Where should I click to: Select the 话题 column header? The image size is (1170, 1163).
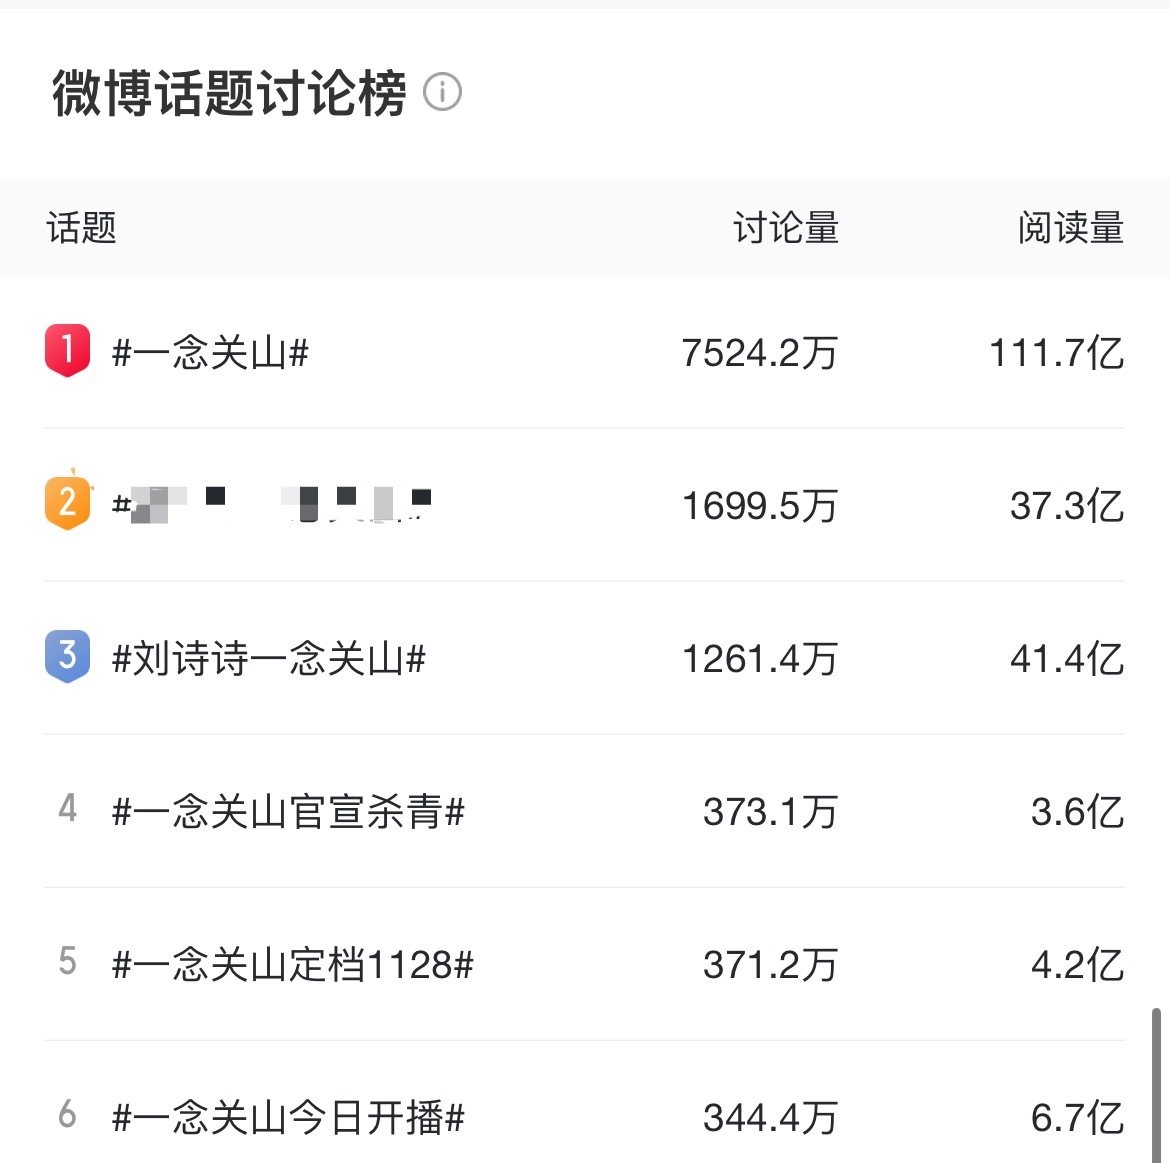coord(81,228)
